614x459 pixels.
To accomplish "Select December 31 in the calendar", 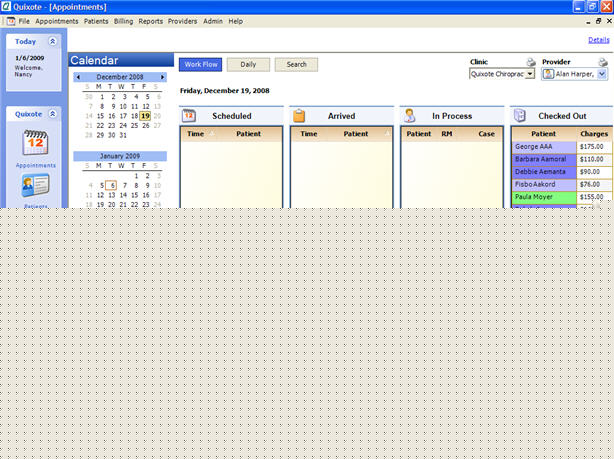I will pyautogui.click(x=123, y=135).
